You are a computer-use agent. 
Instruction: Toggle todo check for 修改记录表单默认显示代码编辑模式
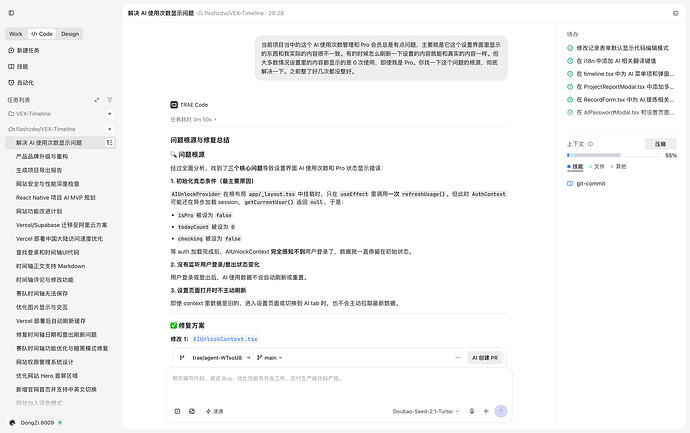[570, 48]
